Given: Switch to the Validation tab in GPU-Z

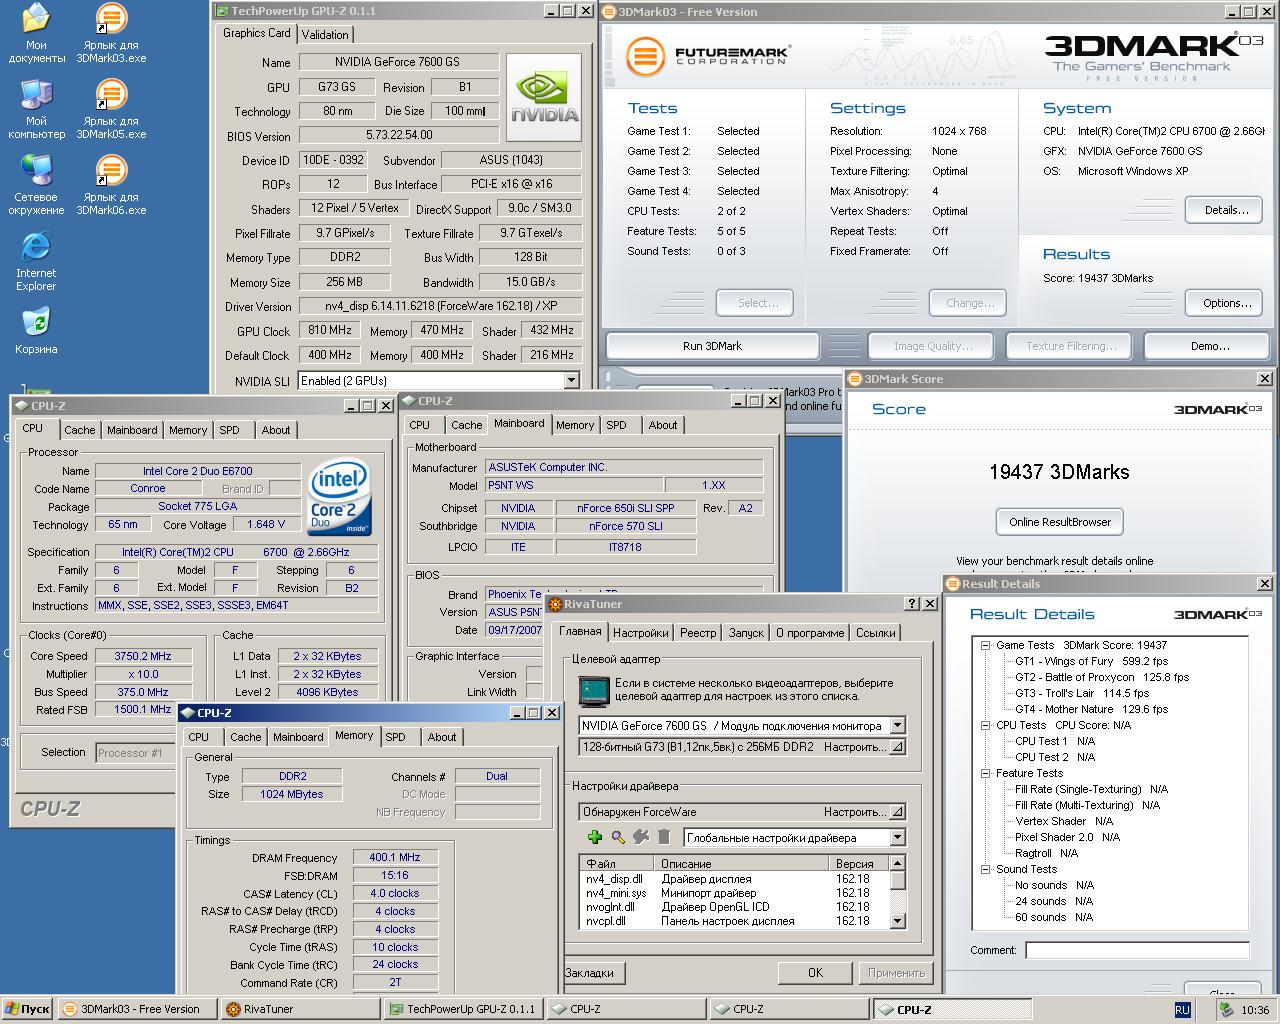Looking at the screenshot, I should point(325,34).
